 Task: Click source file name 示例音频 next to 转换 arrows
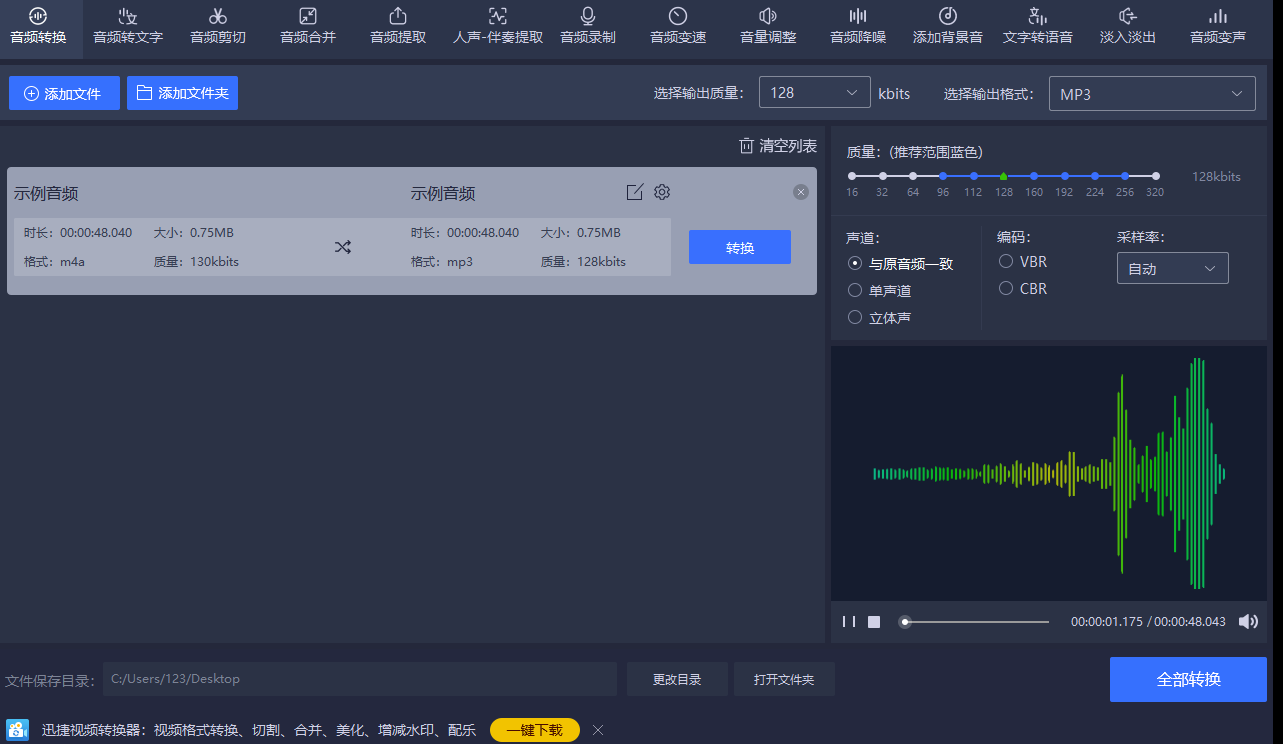tap(46, 194)
